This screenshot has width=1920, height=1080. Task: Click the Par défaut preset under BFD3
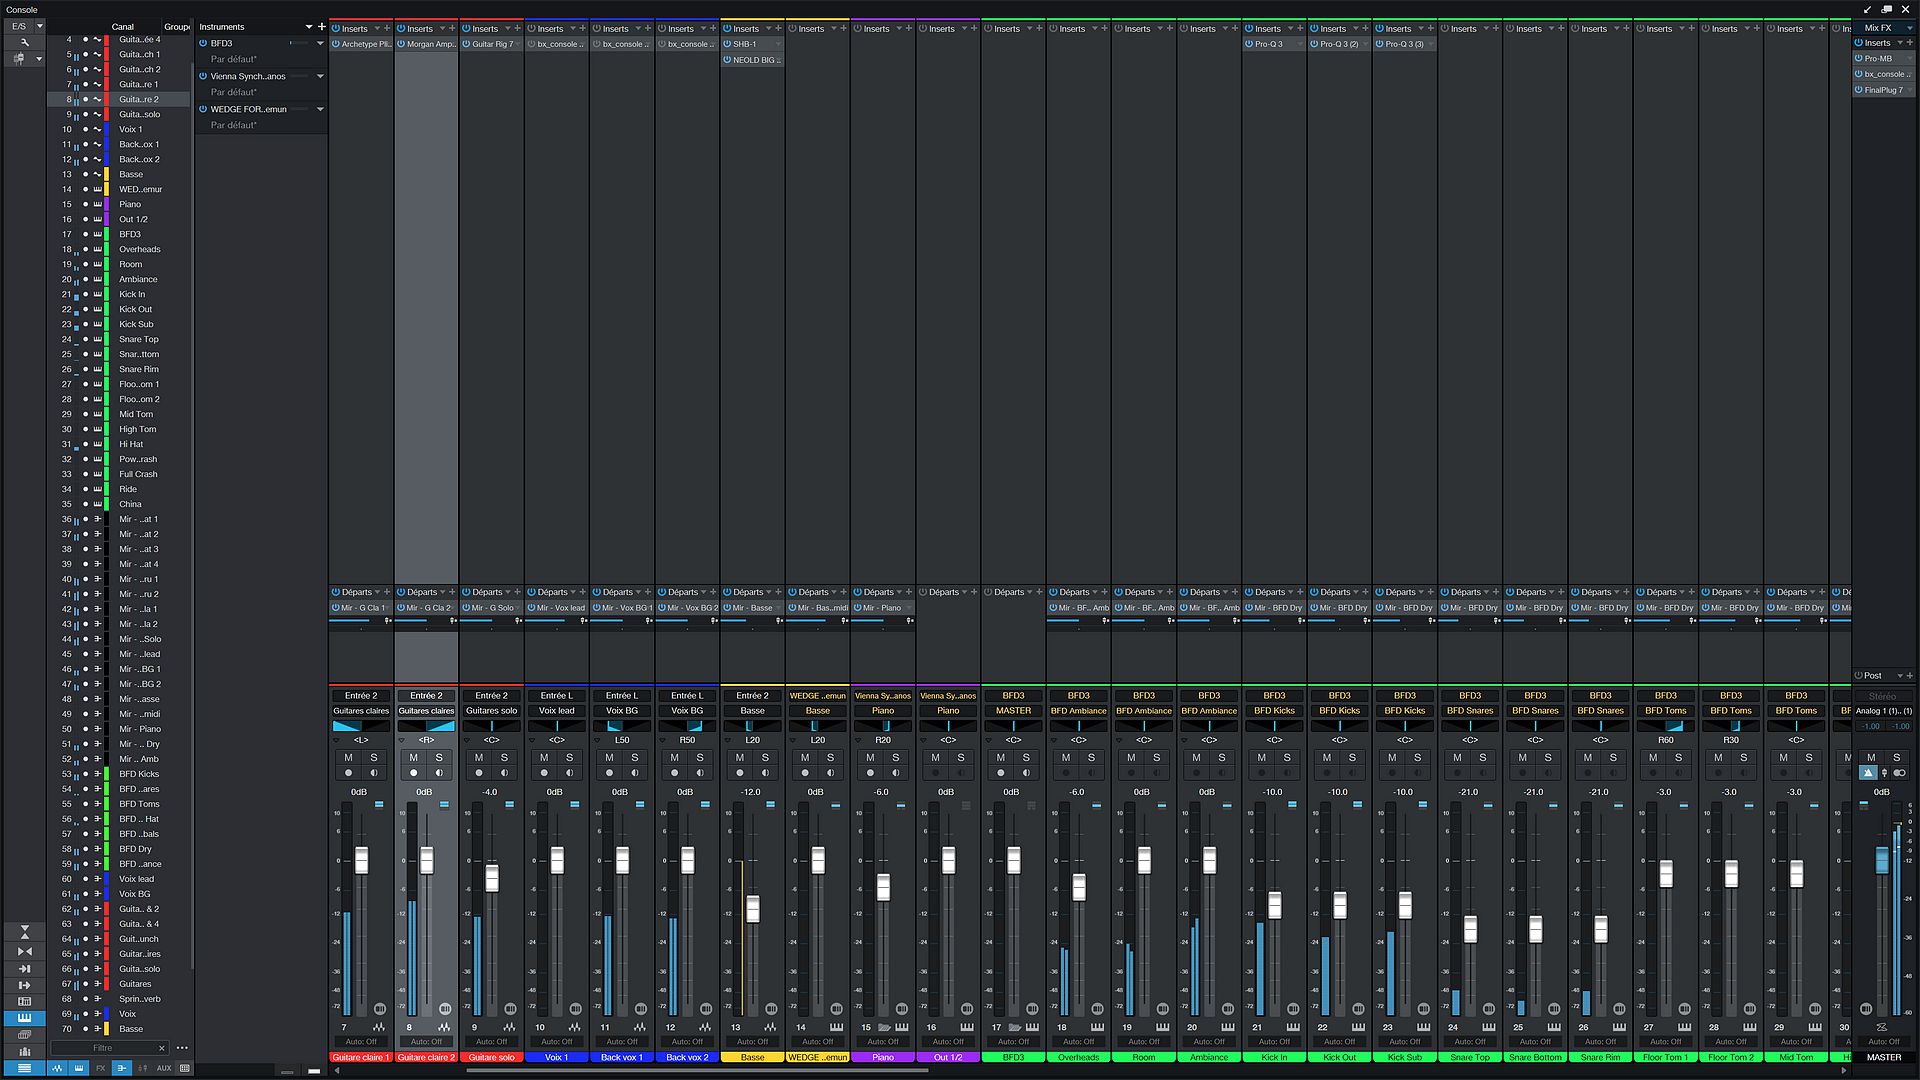click(232, 57)
